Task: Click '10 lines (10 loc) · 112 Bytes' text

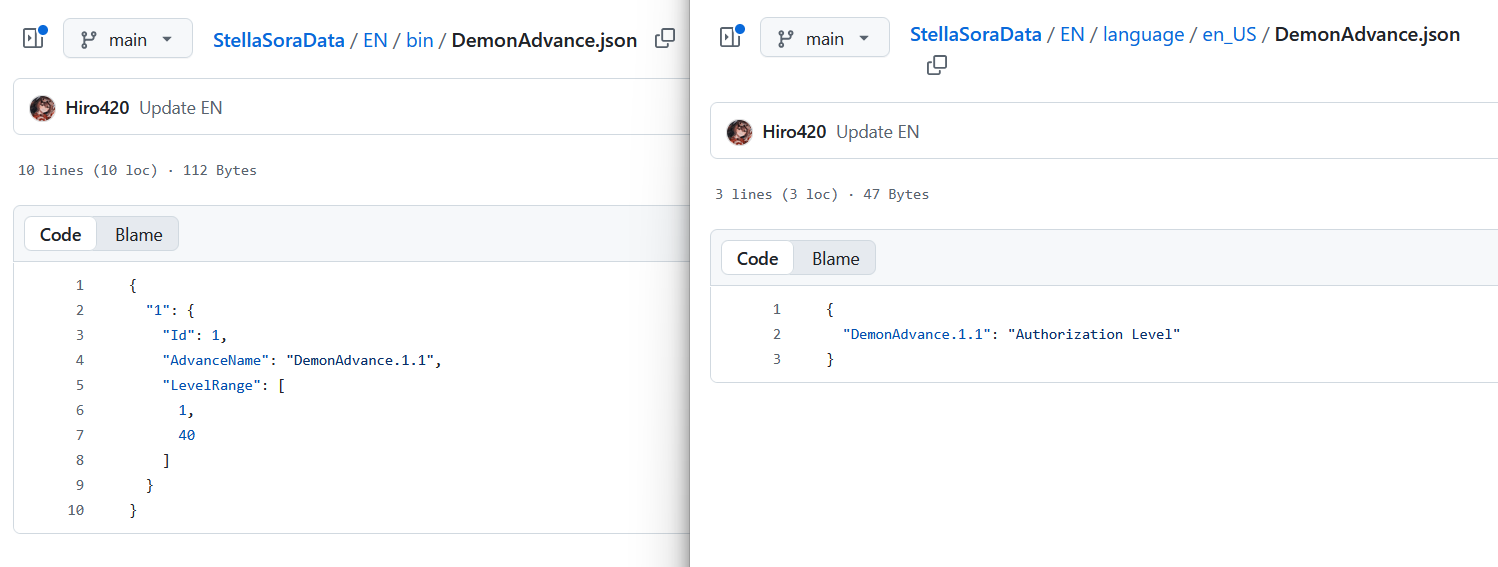Action: [x=137, y=170]
